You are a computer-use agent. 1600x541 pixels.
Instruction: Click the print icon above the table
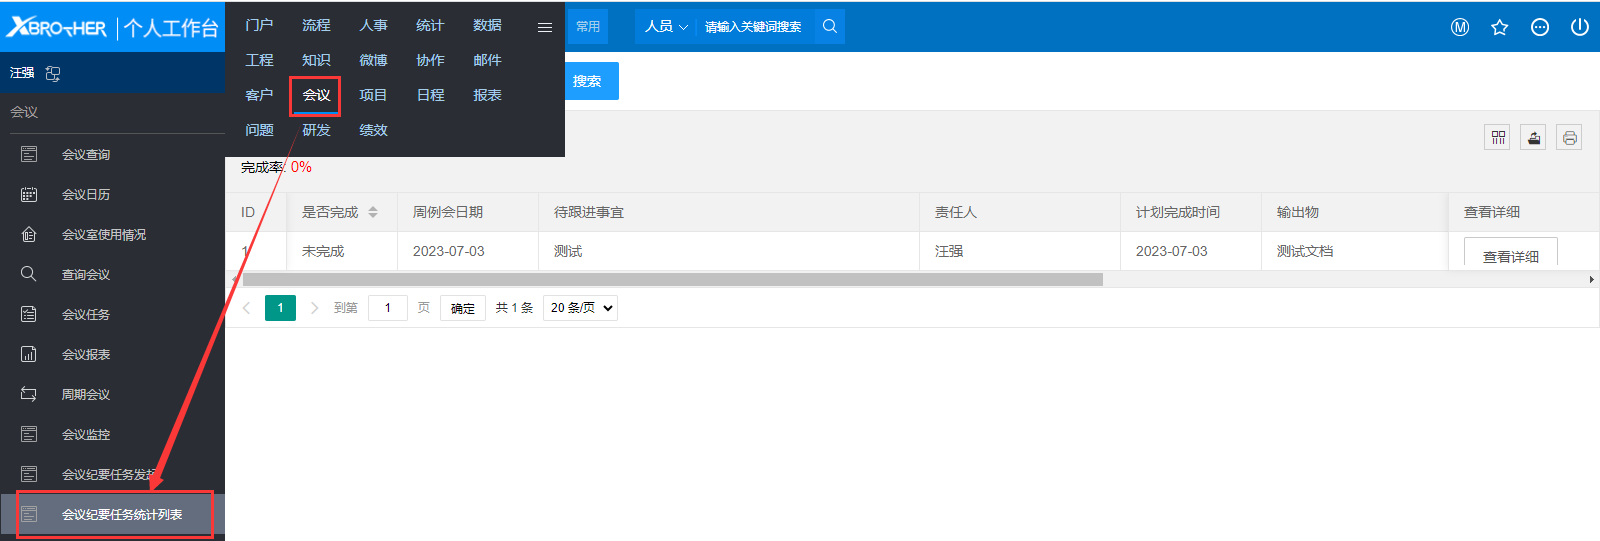(x=1569, y=138)
